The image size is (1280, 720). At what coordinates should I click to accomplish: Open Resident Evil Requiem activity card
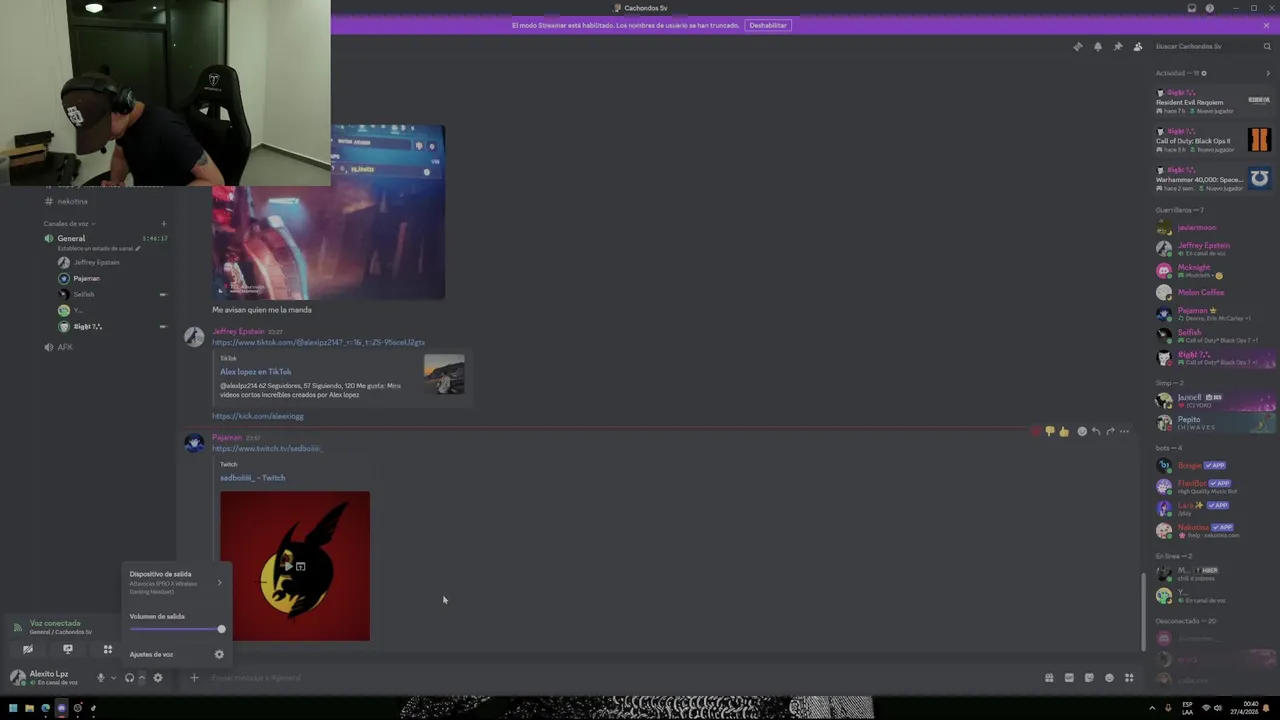pyautogui.click(x=1213, y=102)
